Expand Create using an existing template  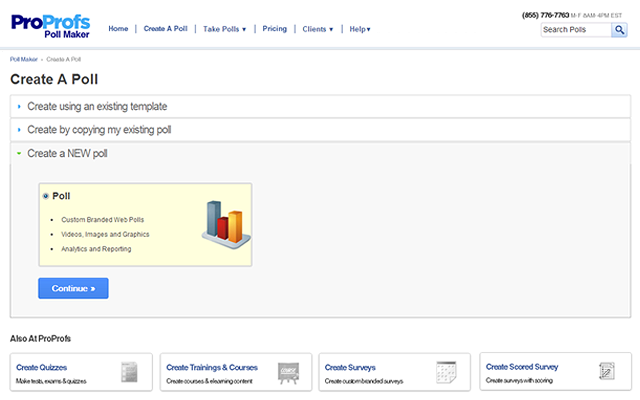point(97,105)
